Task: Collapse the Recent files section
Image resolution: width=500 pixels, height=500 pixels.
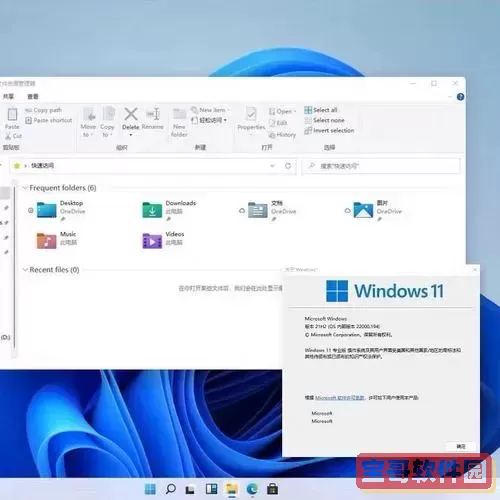Action: (25, 270)
